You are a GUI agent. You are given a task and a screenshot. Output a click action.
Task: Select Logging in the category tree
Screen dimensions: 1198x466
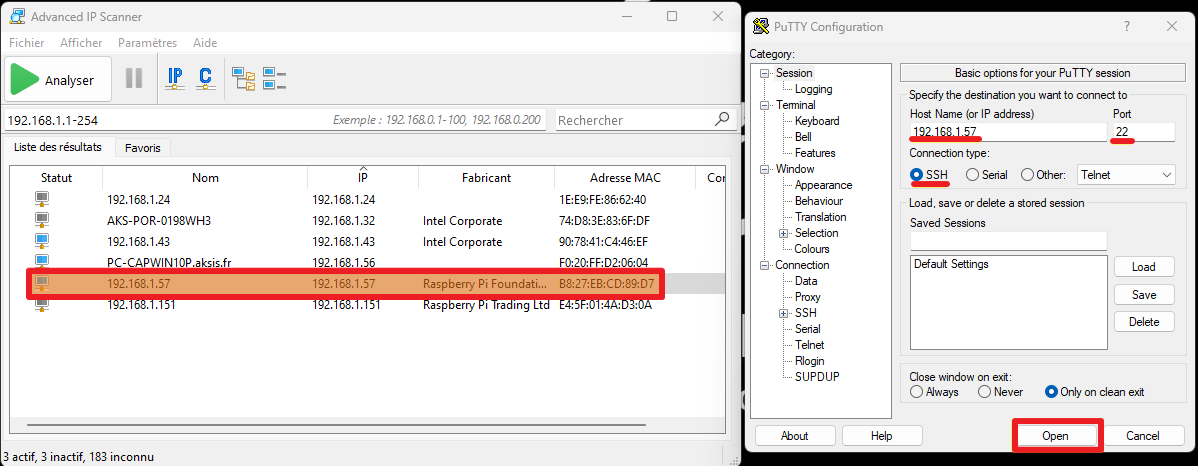click(813, 89)
